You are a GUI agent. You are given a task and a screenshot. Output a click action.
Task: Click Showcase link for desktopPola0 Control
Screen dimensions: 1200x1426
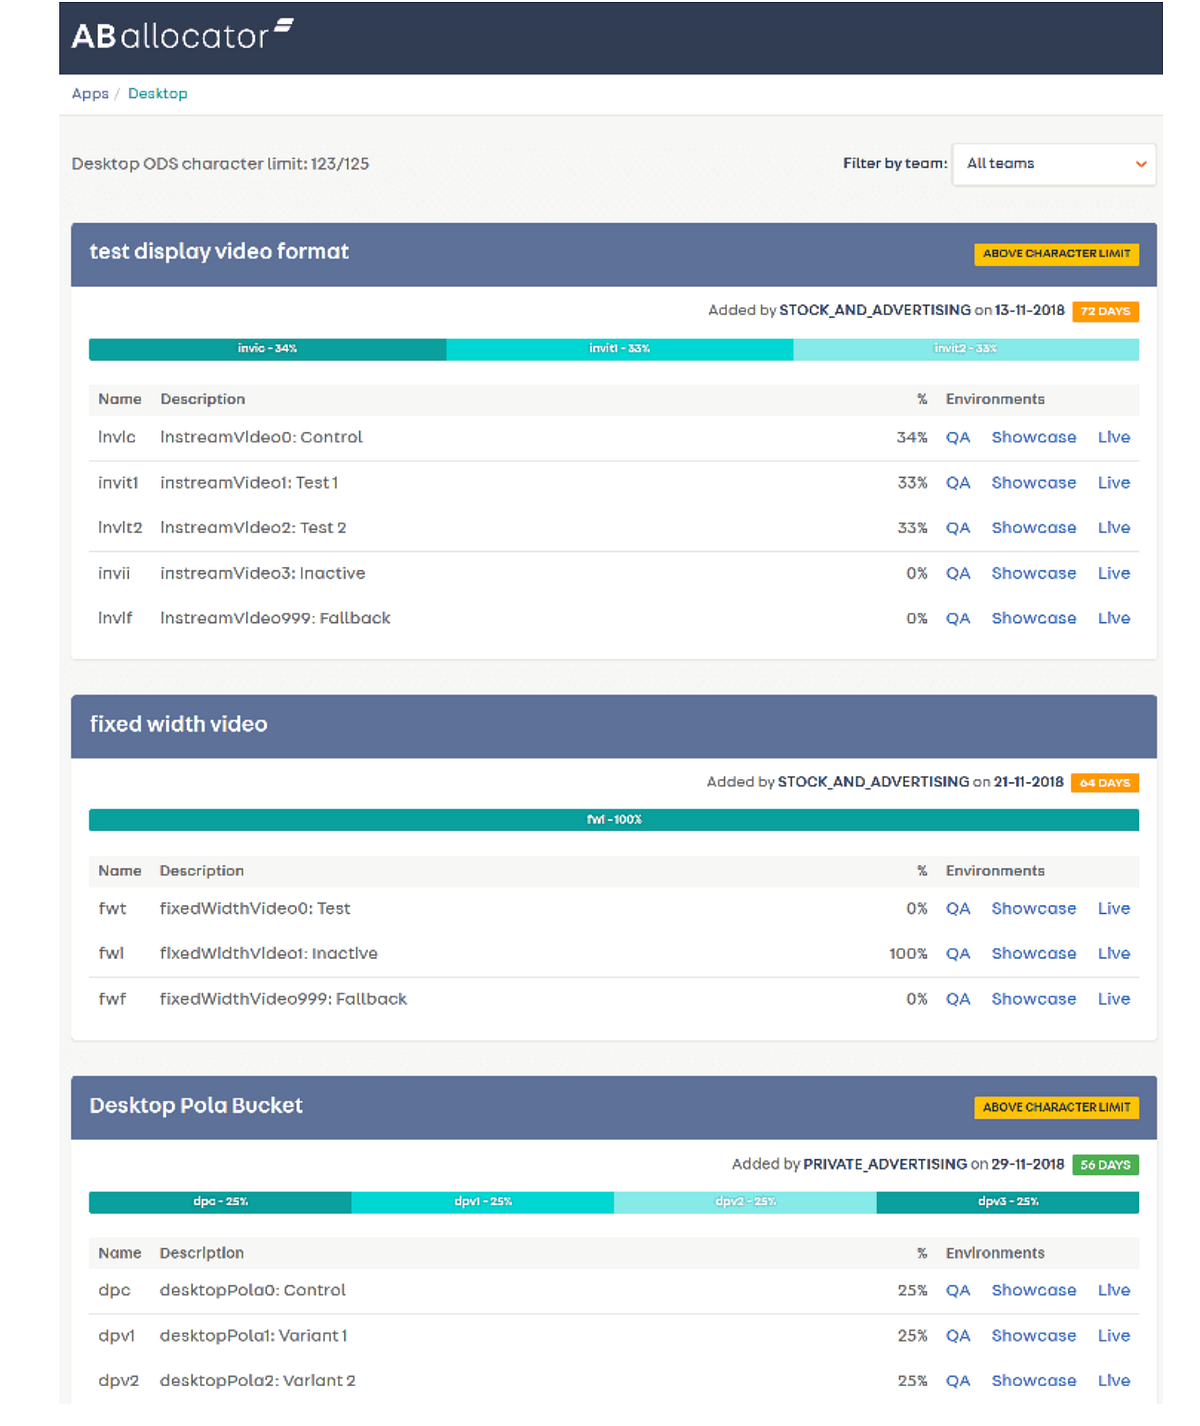pyautogui.click(x=1033, y=1290)
